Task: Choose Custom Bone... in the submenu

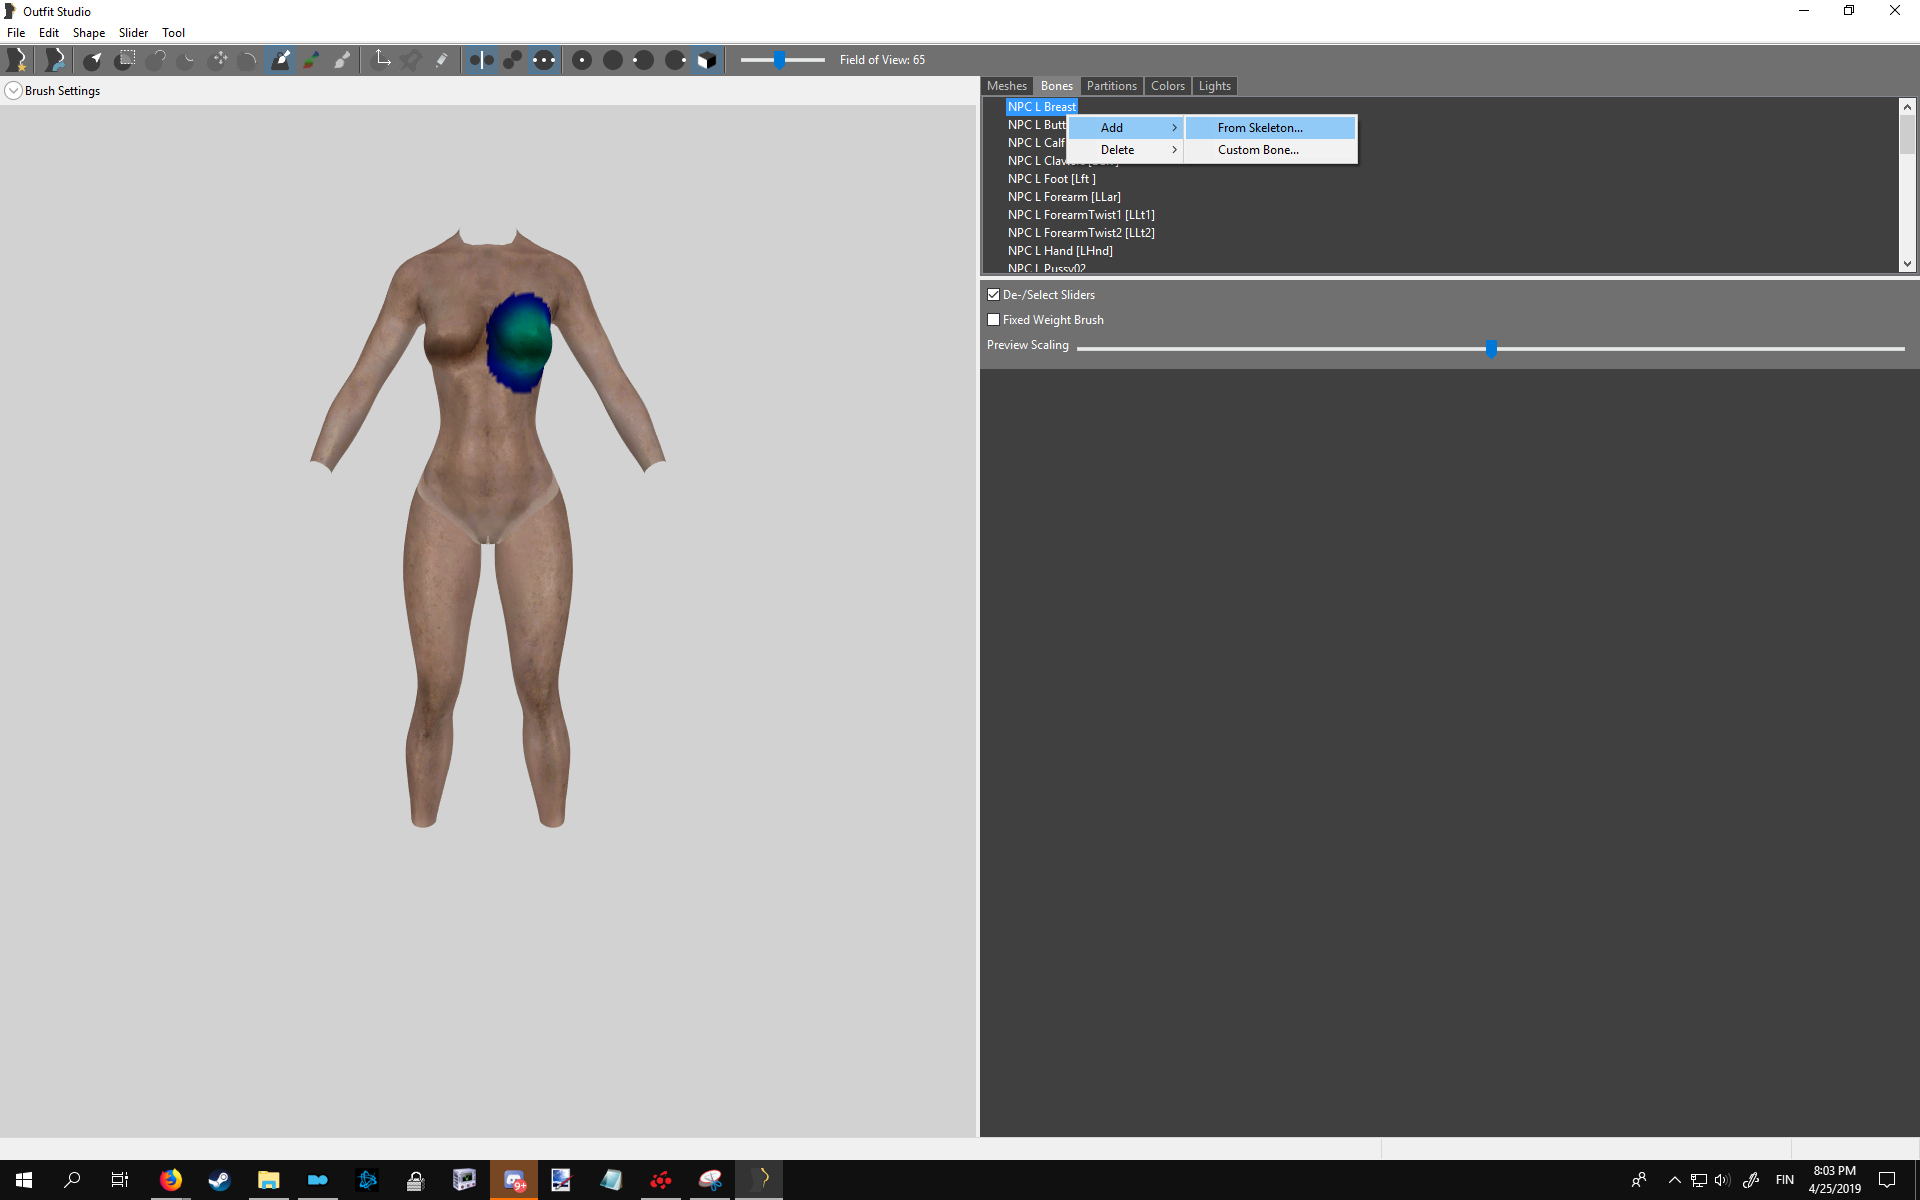Action: [x=1270, y=150]
